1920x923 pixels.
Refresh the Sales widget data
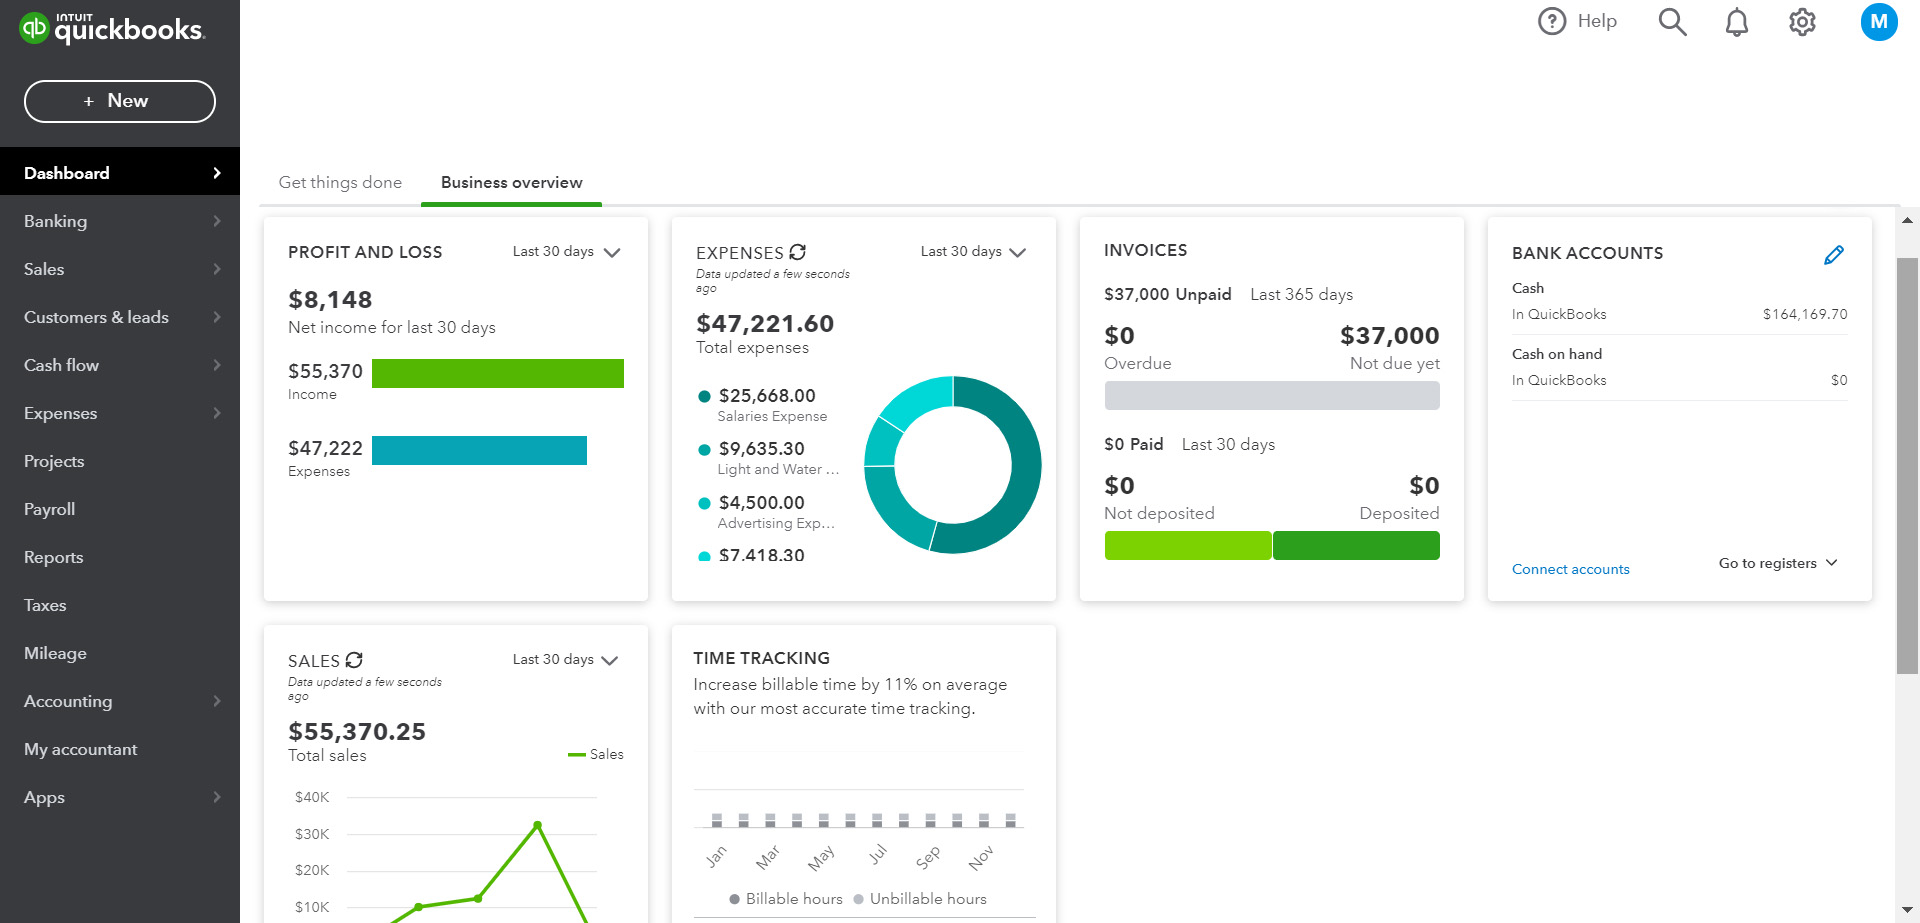click(354, 660)
